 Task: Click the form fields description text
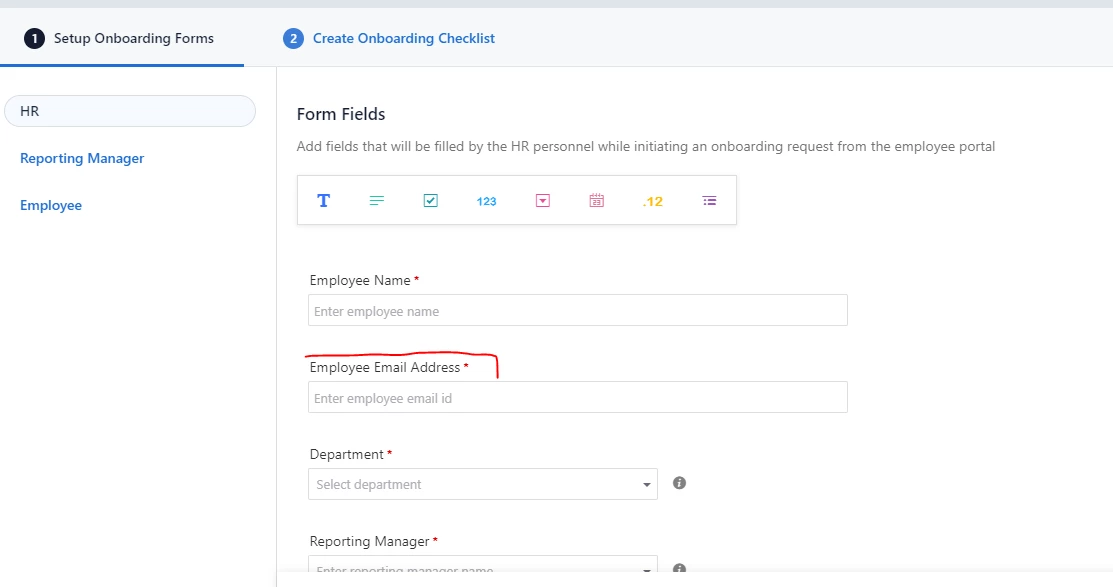(646, 146)
